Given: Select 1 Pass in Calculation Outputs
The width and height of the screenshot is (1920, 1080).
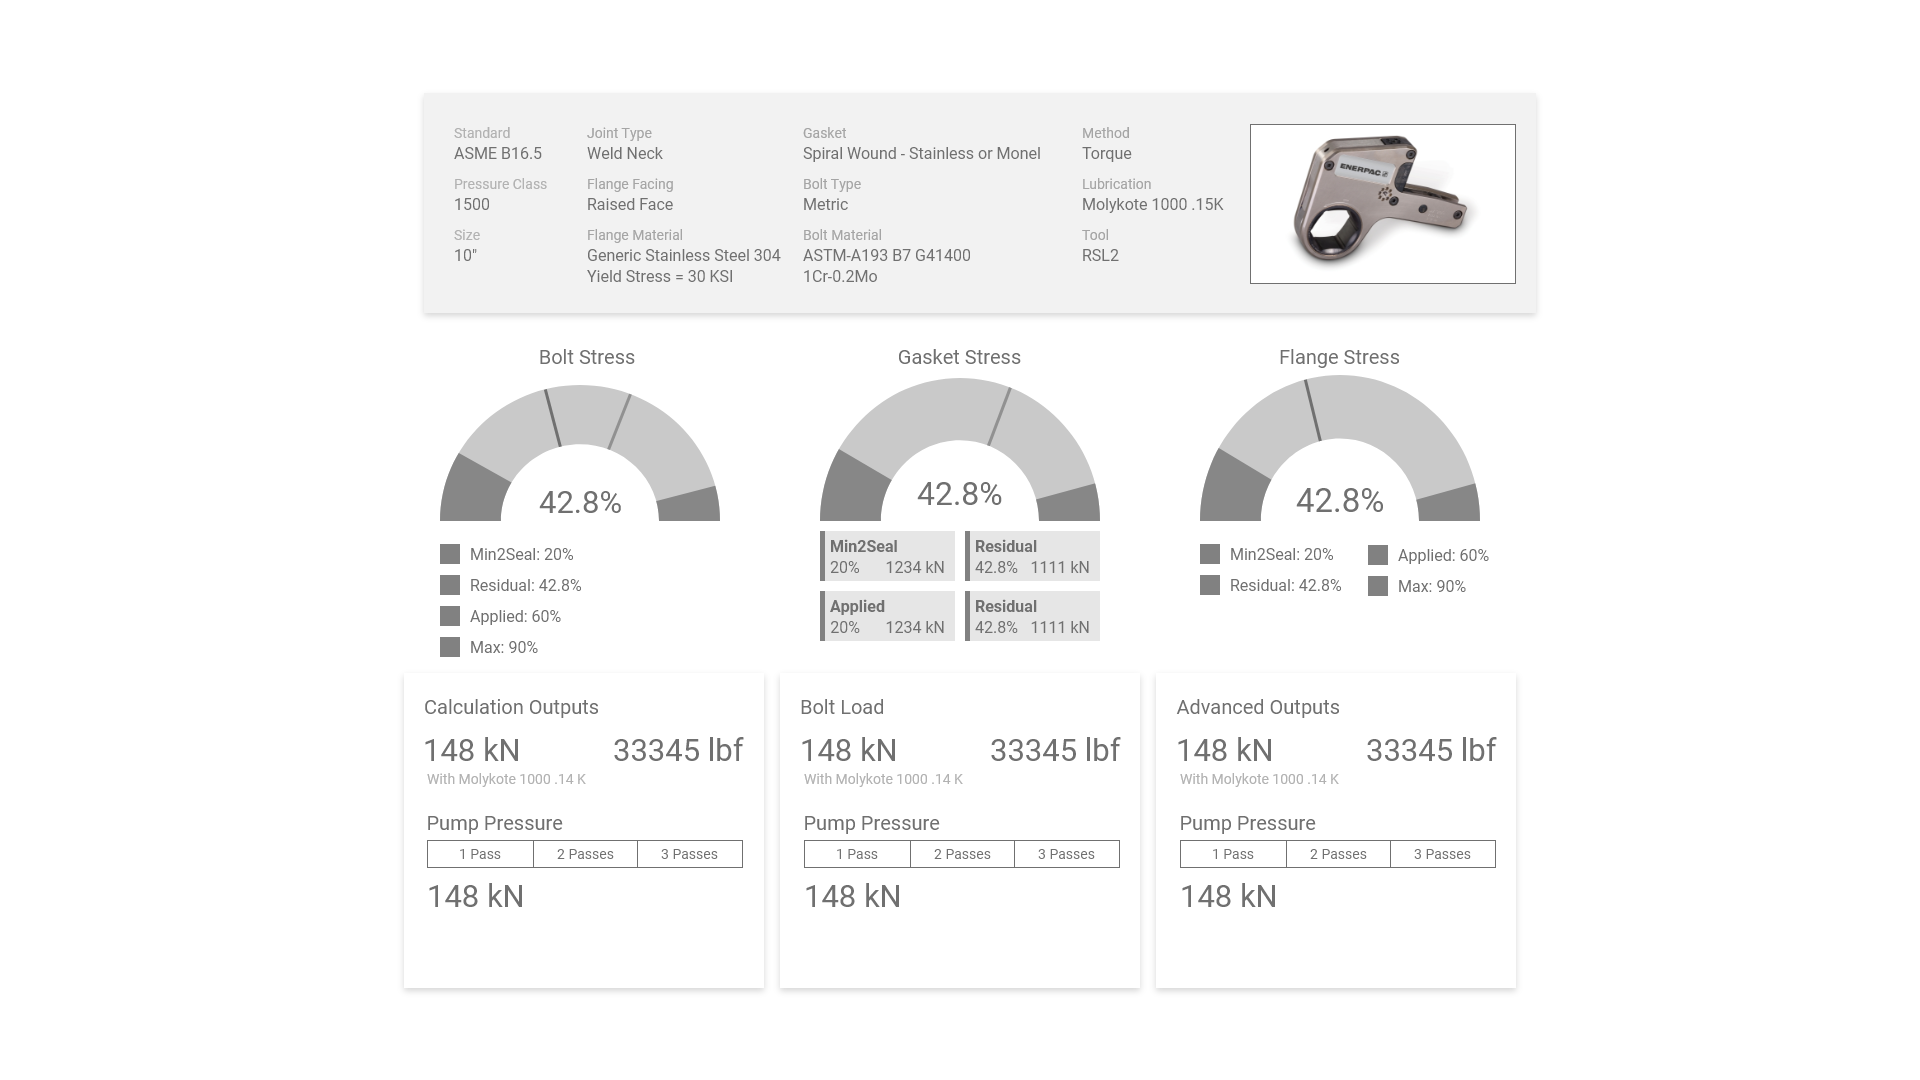Looking at the screenshot, I should [480, 854].
